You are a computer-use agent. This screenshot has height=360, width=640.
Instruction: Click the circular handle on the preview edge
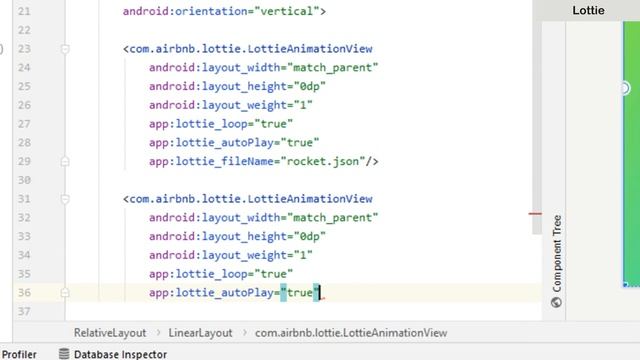pos(625,88)
